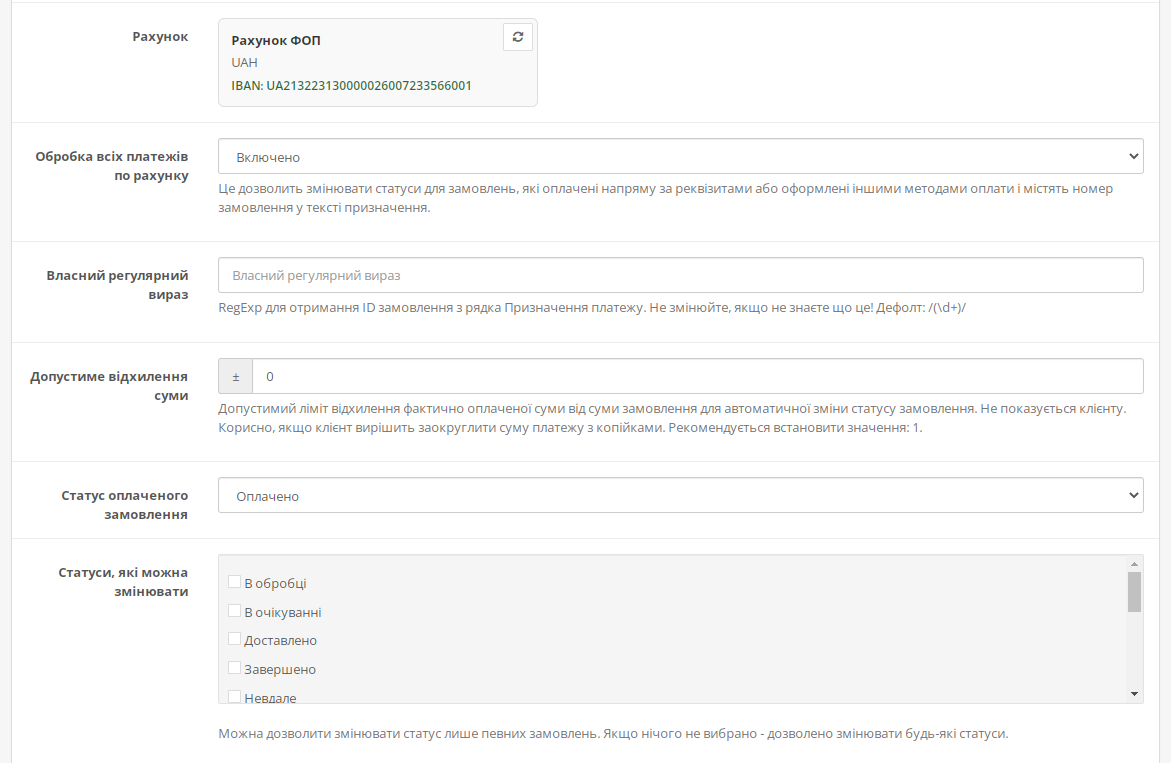Toggle the "Невдале" status checkbox

(234, 696)
